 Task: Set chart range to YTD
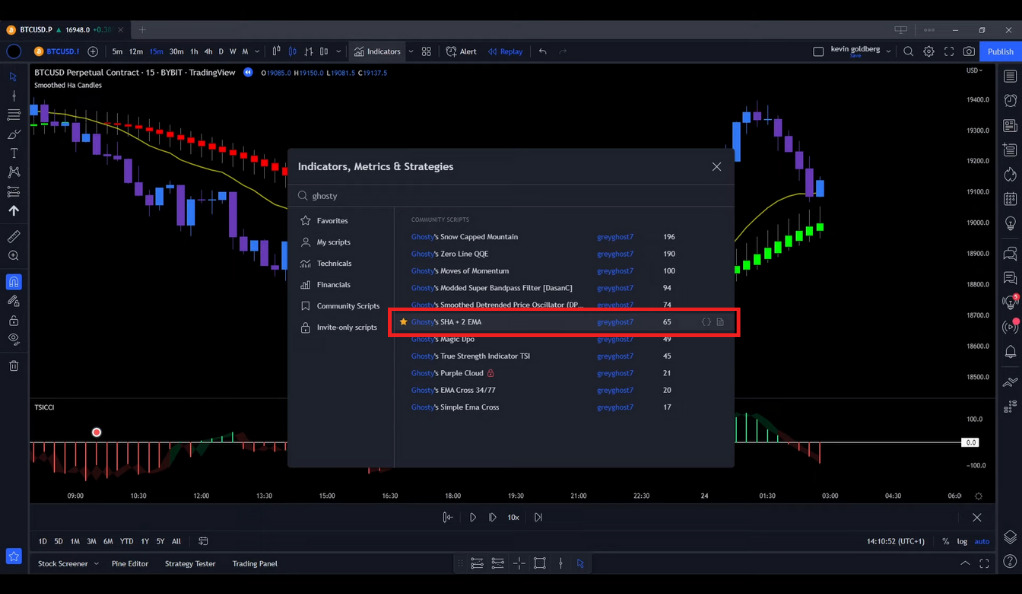coord(126,541)
